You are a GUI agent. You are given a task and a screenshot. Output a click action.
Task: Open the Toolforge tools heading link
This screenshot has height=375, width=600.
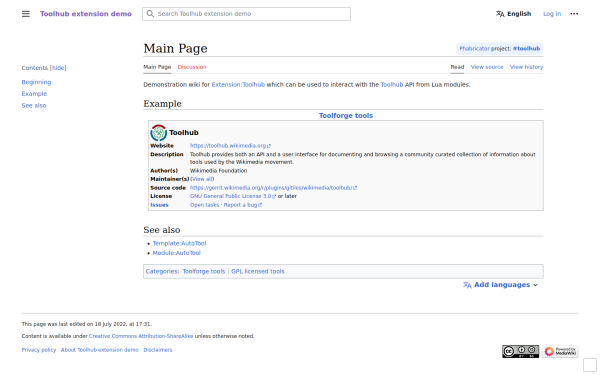point(346,116)
